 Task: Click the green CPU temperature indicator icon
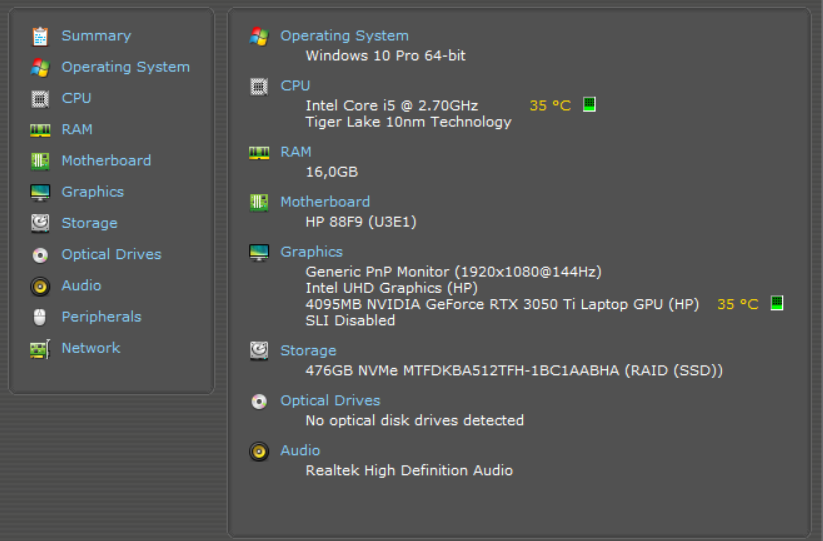589,104
